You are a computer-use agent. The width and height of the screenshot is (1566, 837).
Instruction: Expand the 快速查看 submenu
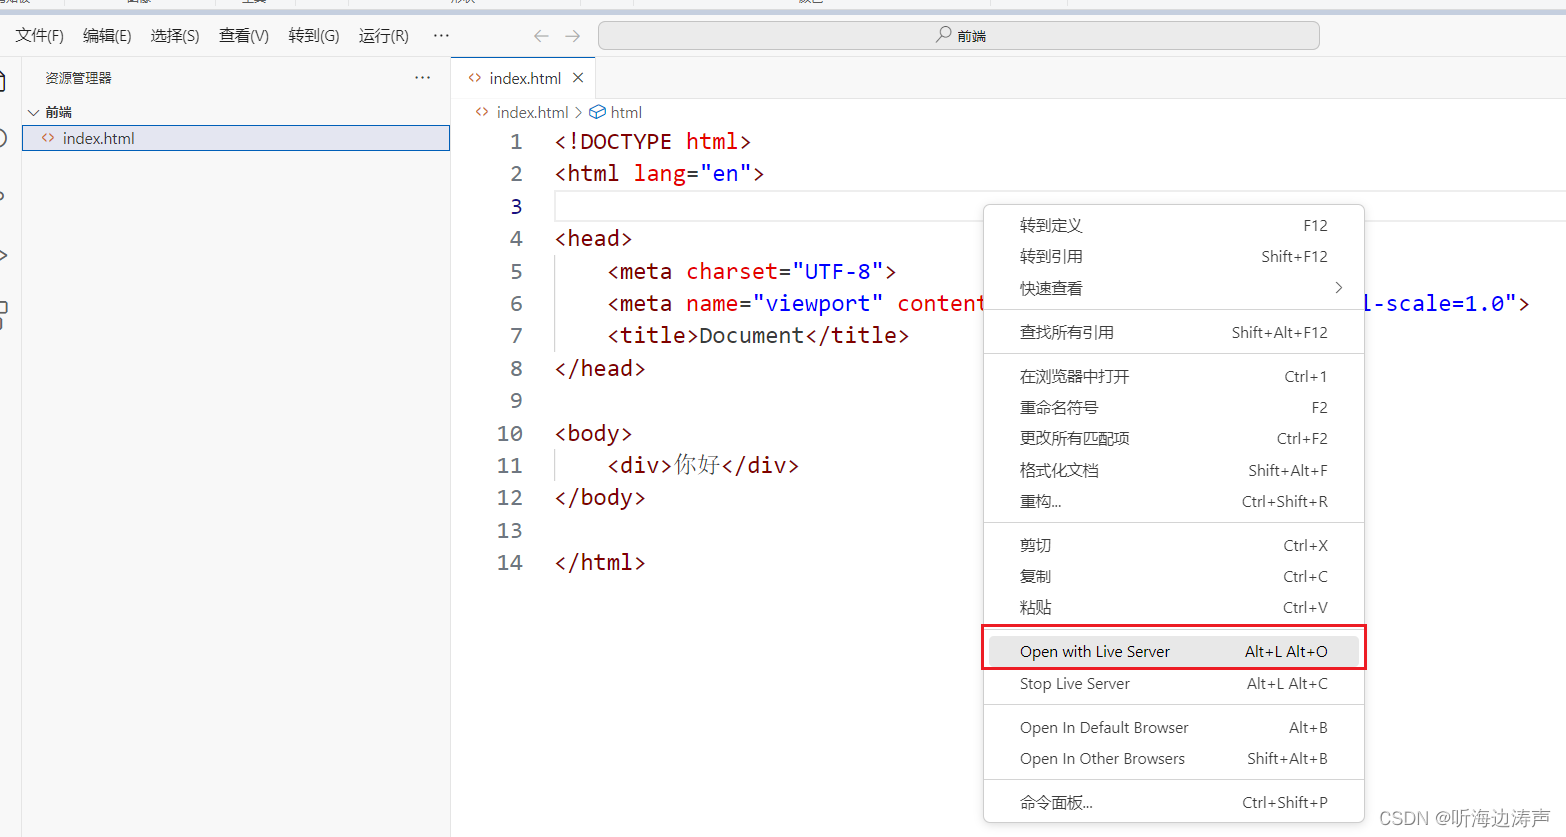[x=1174, y=288]
